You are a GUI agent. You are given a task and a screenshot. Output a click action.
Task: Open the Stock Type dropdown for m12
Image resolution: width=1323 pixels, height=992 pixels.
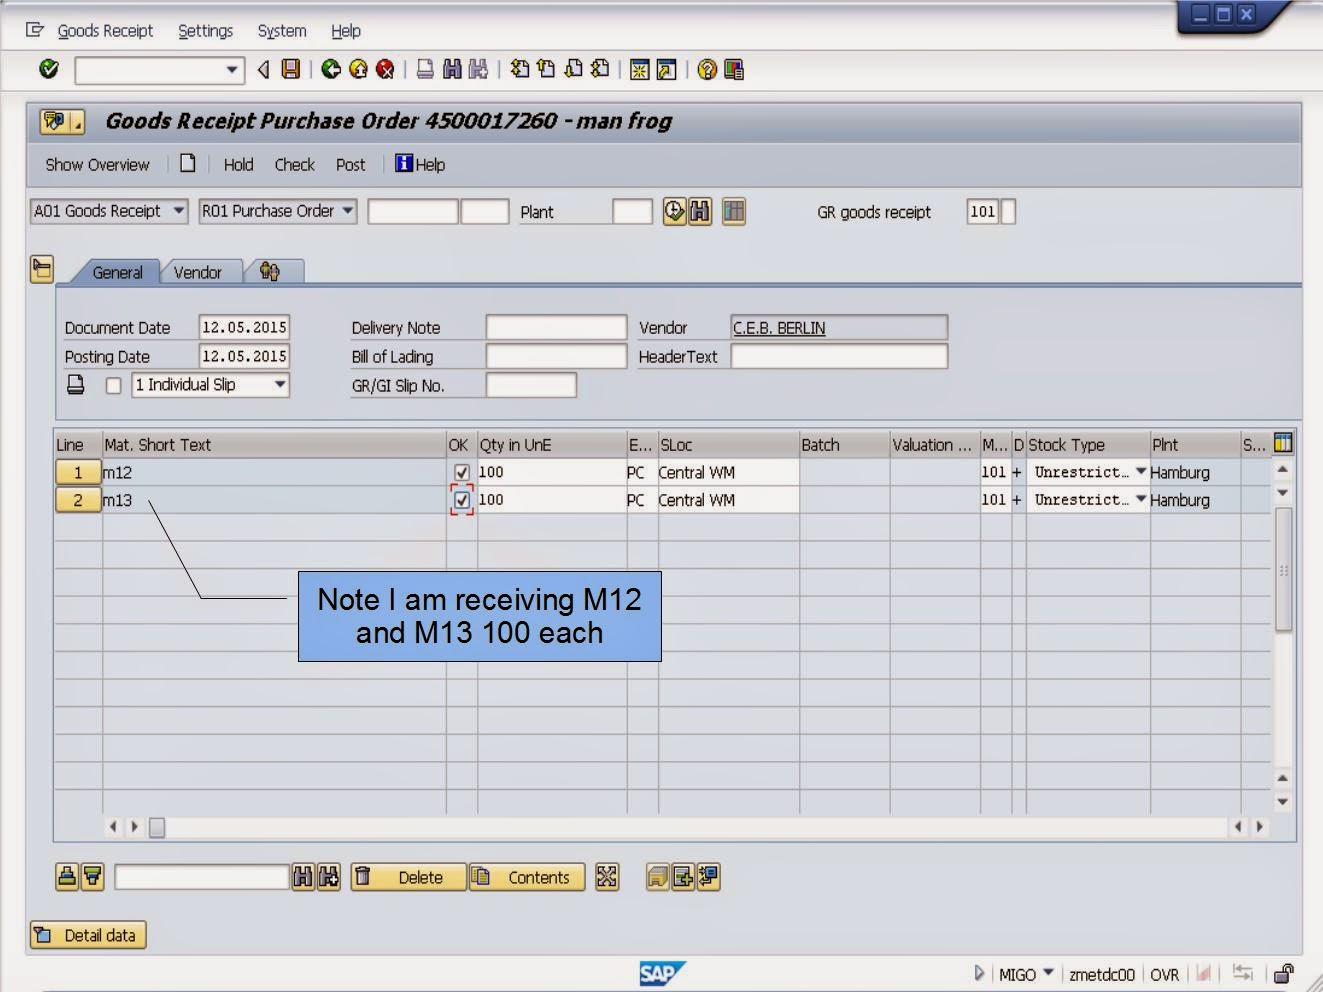[1139, 472]
